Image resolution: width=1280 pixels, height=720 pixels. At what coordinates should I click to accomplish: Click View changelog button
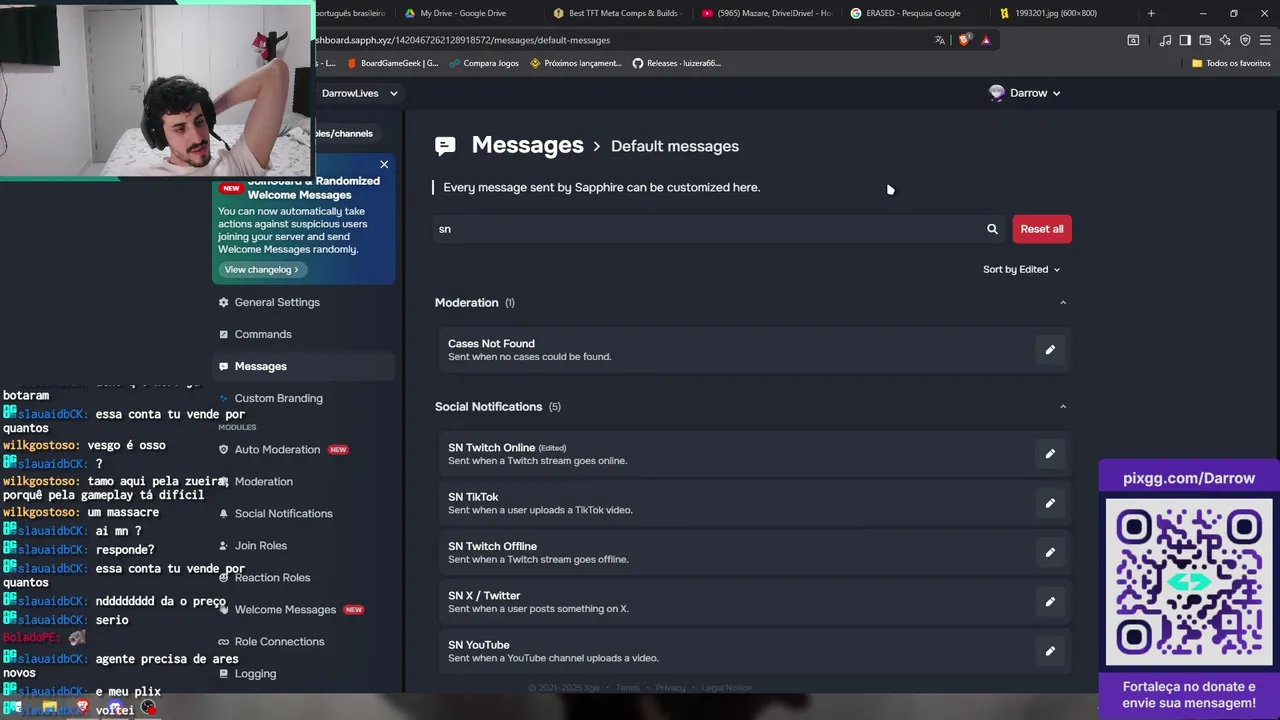pyautogui.click(x=261, y=270)
